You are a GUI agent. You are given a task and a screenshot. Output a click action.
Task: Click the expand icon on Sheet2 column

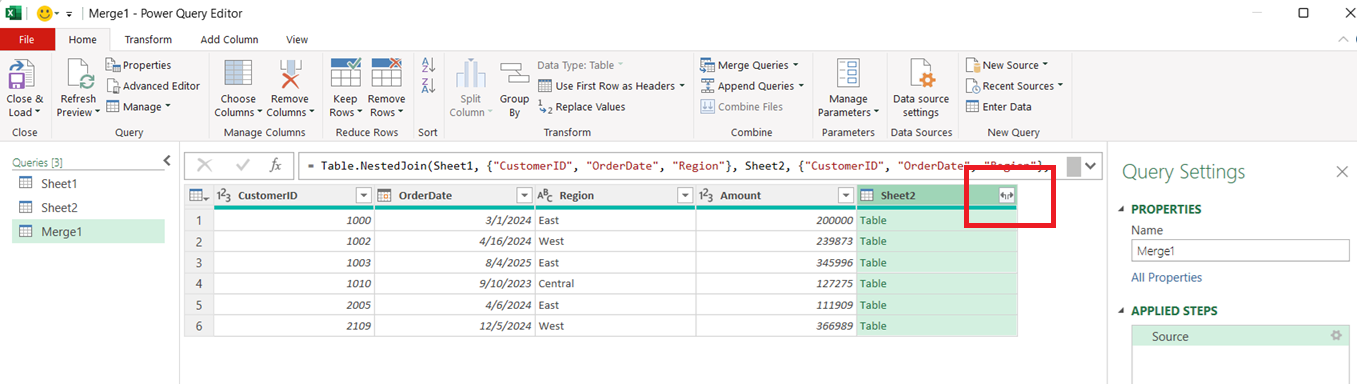(x=1007, y=196)
